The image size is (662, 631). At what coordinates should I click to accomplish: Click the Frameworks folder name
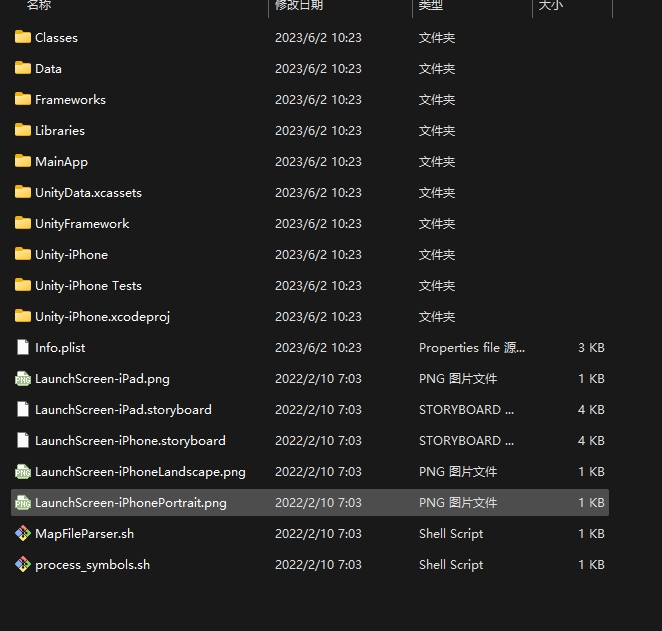(x=70, y=100)
